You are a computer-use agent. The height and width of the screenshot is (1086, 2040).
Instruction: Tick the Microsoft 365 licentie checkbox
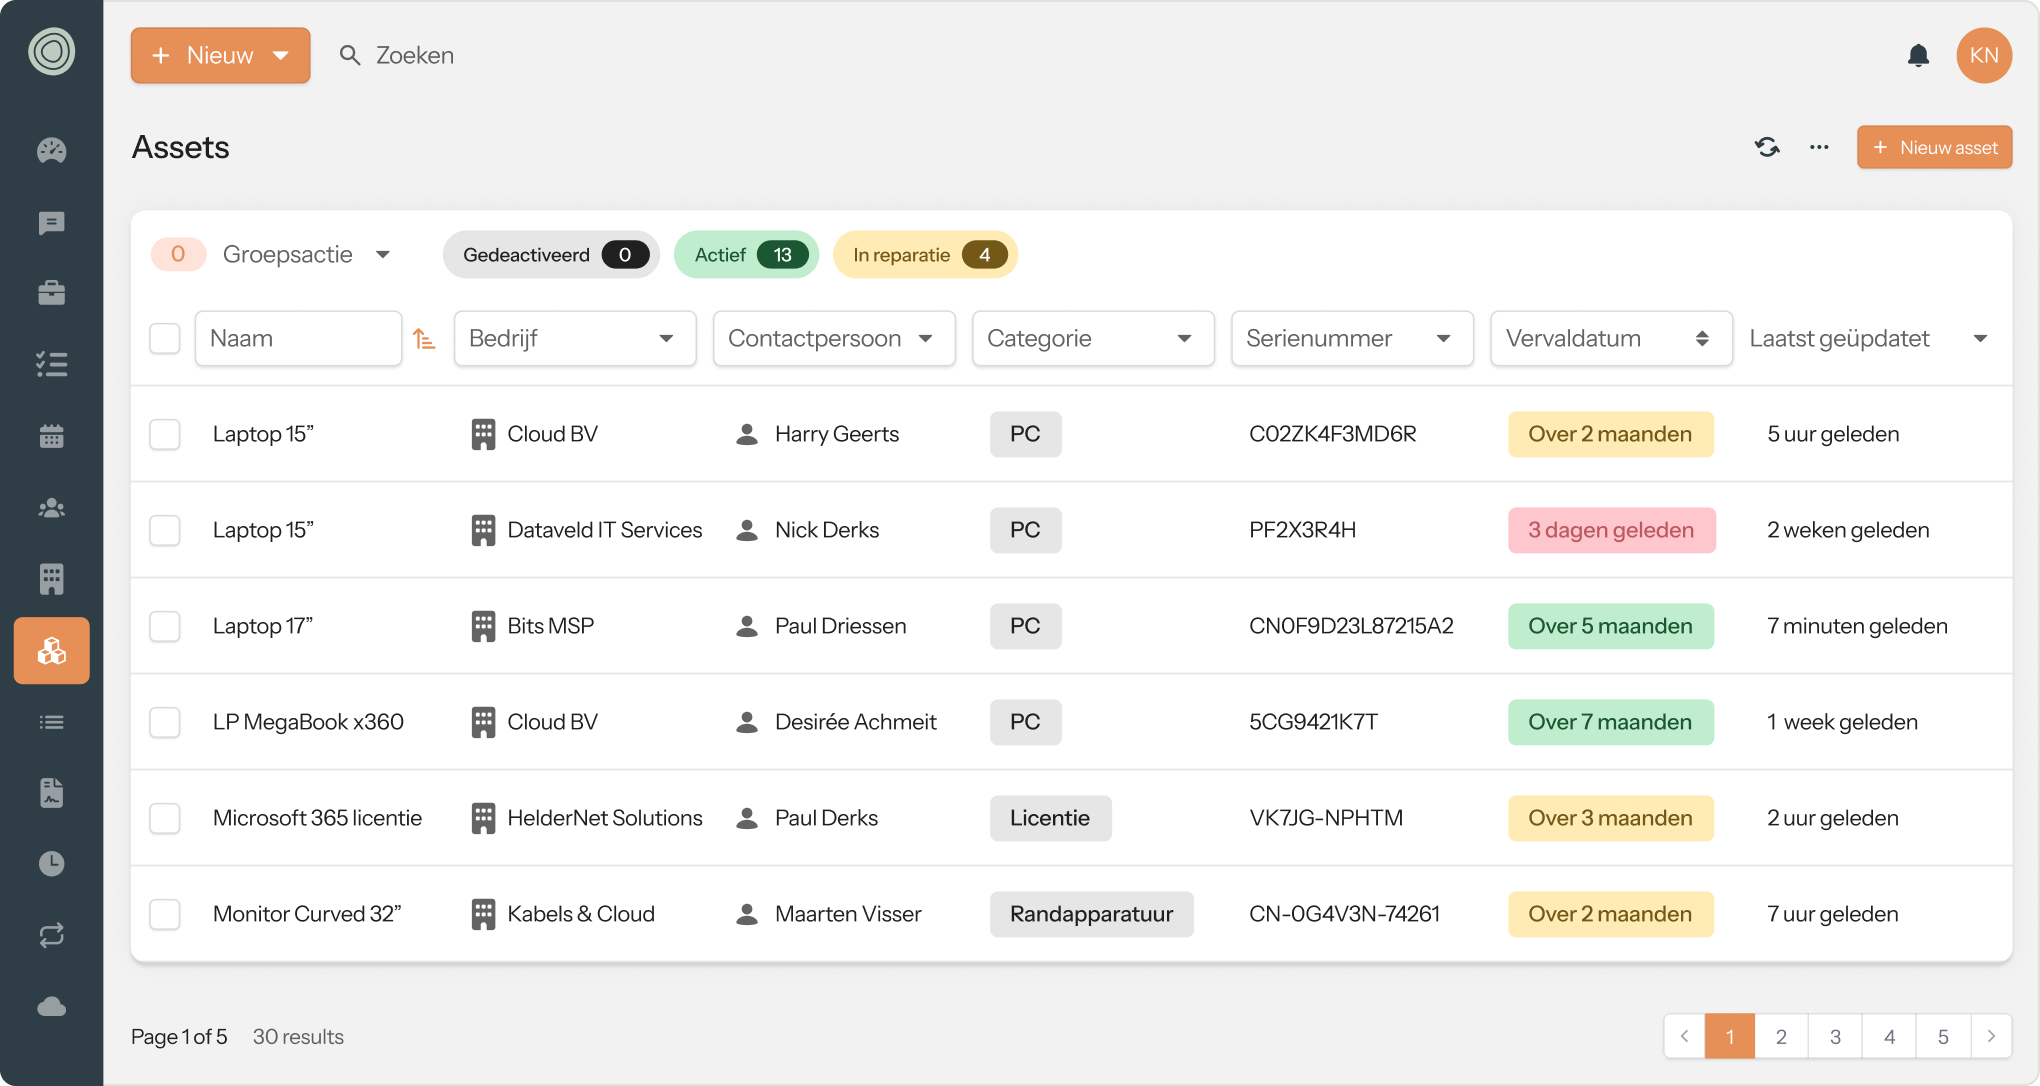pyautogui.click(x=165, y=819)
